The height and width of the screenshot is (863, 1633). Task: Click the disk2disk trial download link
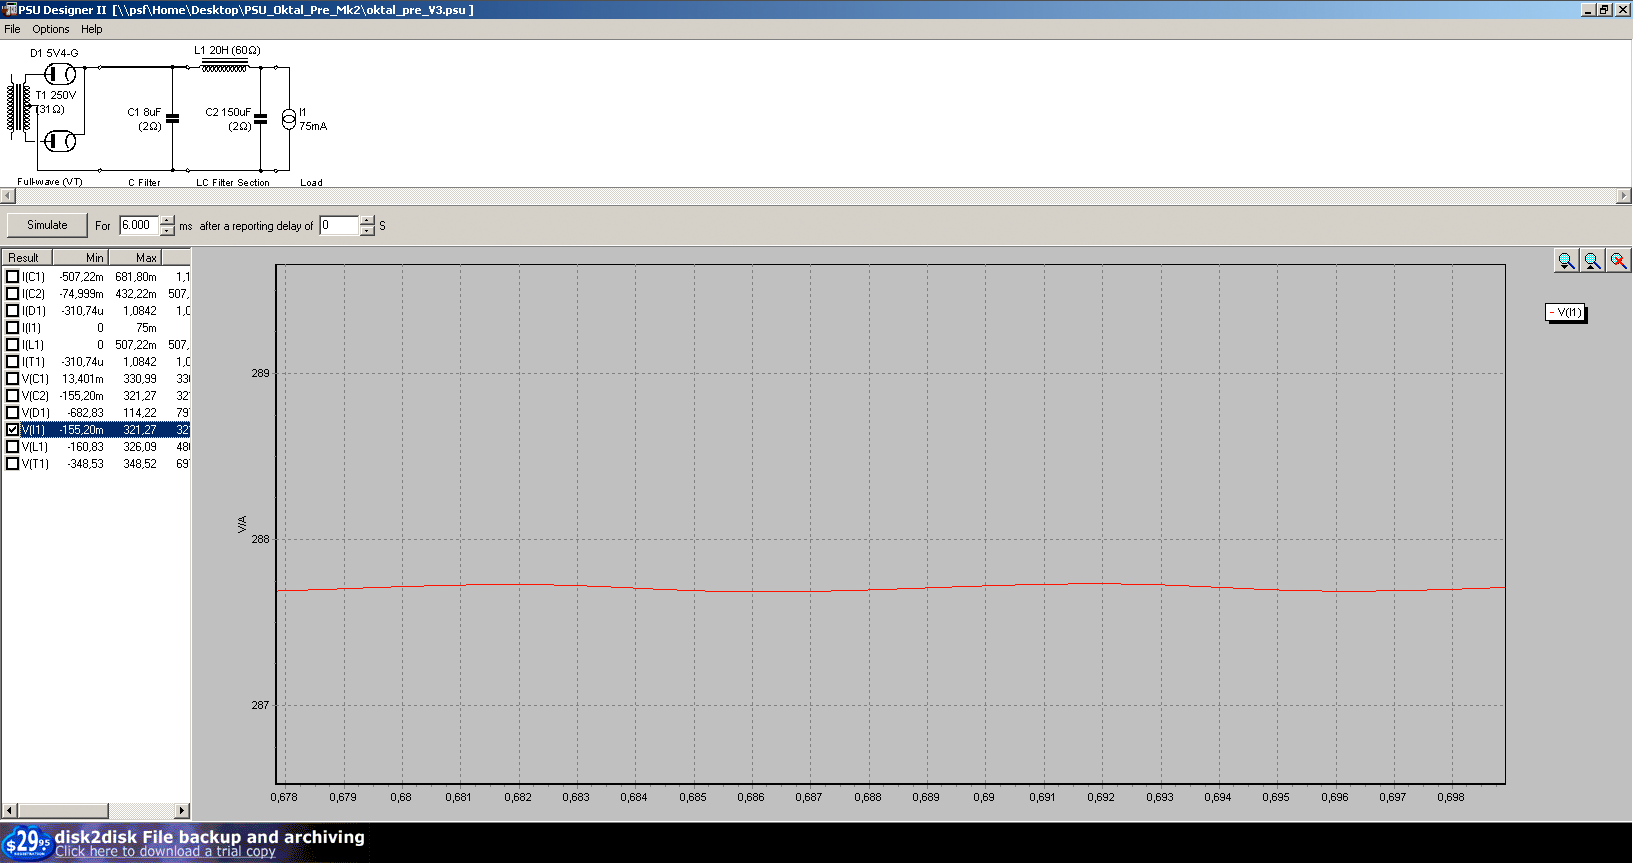[165, 852]
